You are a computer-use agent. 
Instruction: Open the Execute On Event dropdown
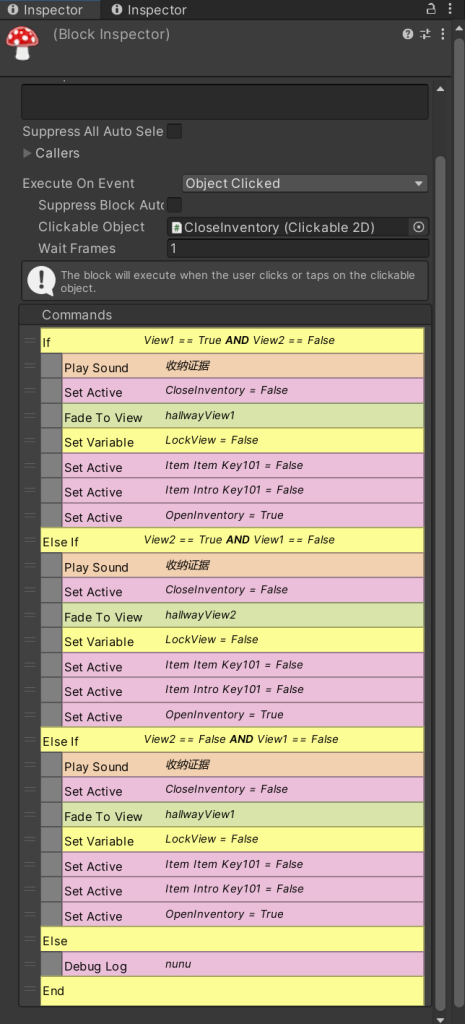point(305,184)
